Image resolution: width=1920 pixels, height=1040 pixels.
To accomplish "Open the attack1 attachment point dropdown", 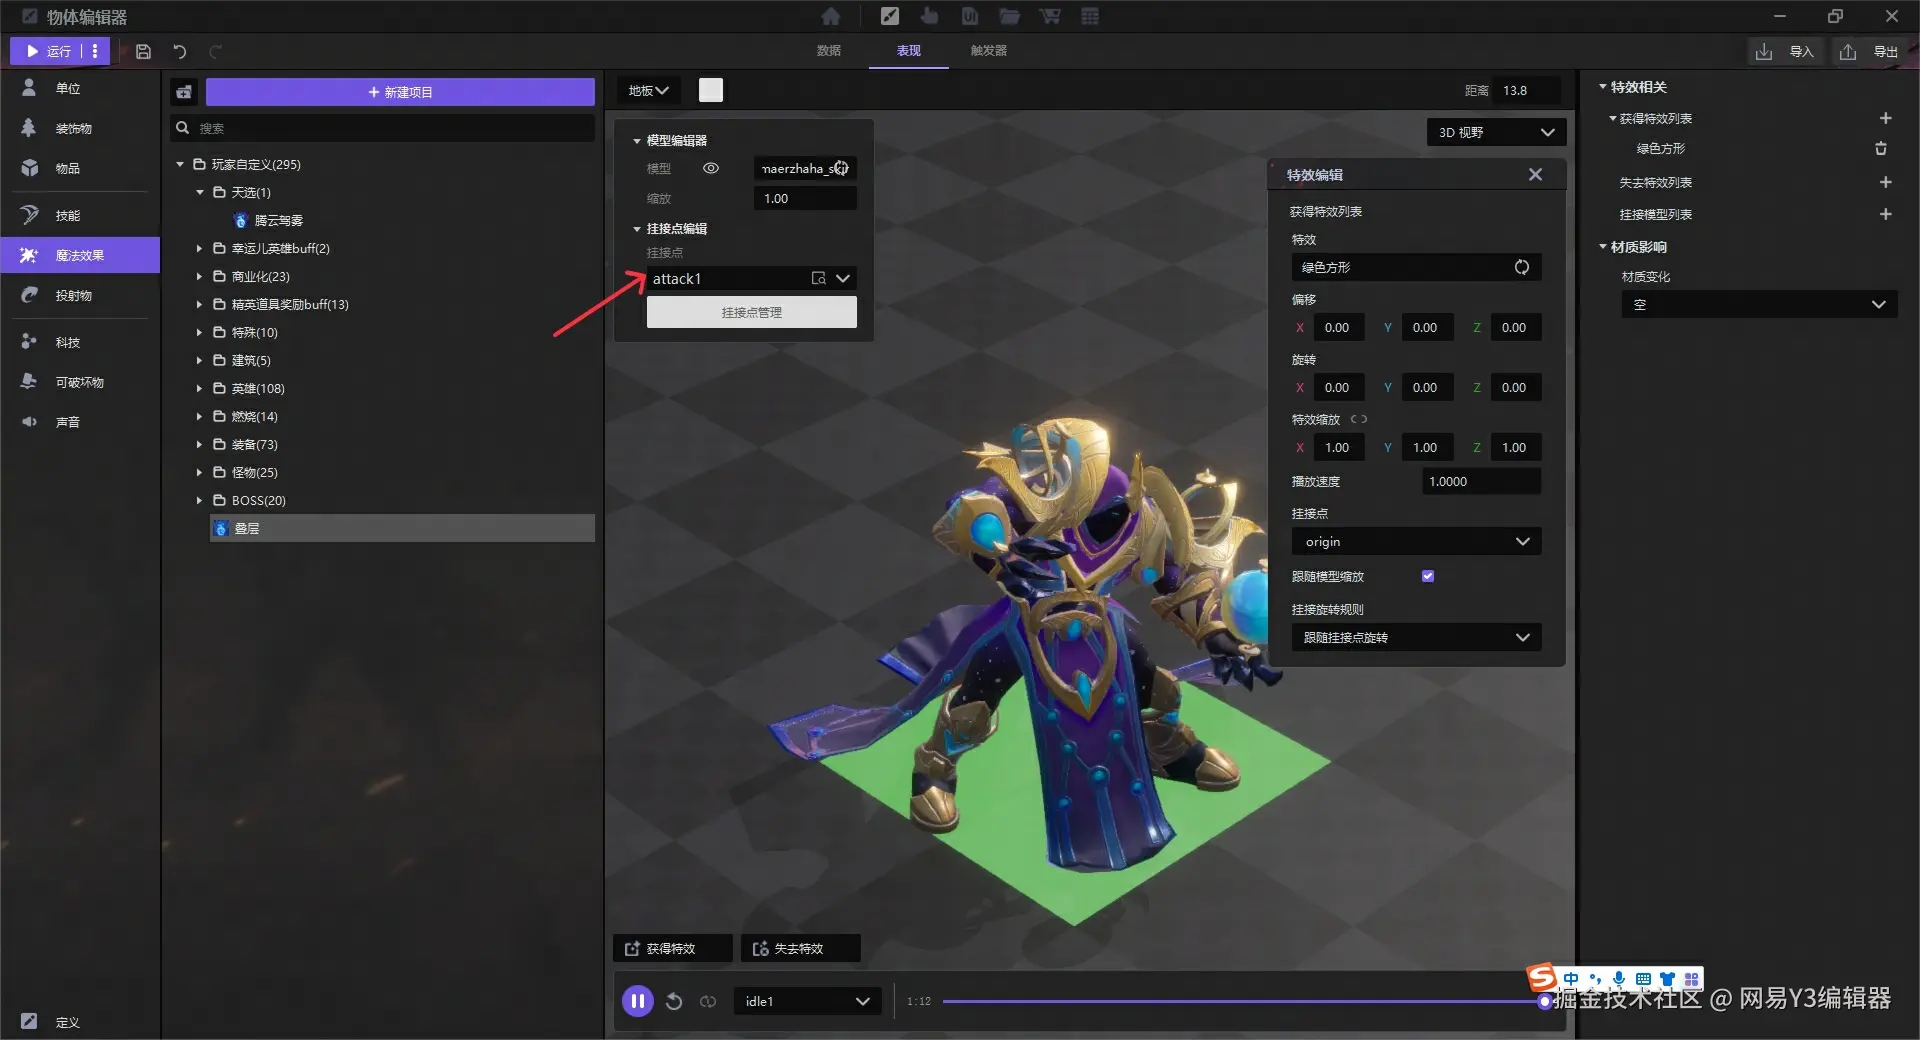I will click(x=843, y=278).
